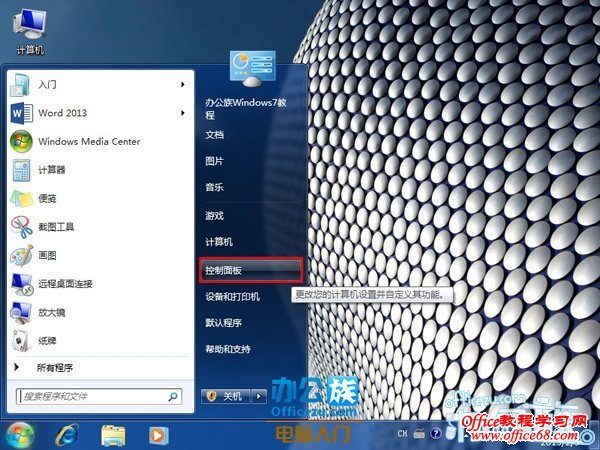Launch Word 2013 from its icon
This screenshot has width=600, height=450.
pyautogui.click(x=21, y=113)
